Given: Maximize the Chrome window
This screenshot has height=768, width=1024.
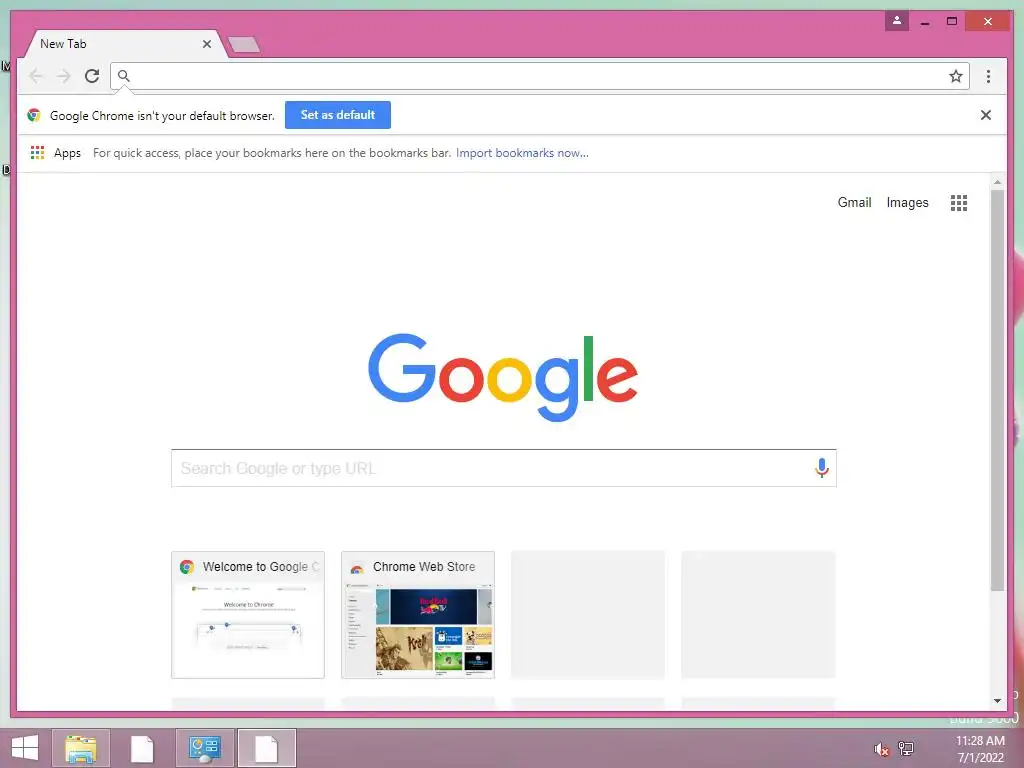Looking at the screenshot, I should 952,22.
